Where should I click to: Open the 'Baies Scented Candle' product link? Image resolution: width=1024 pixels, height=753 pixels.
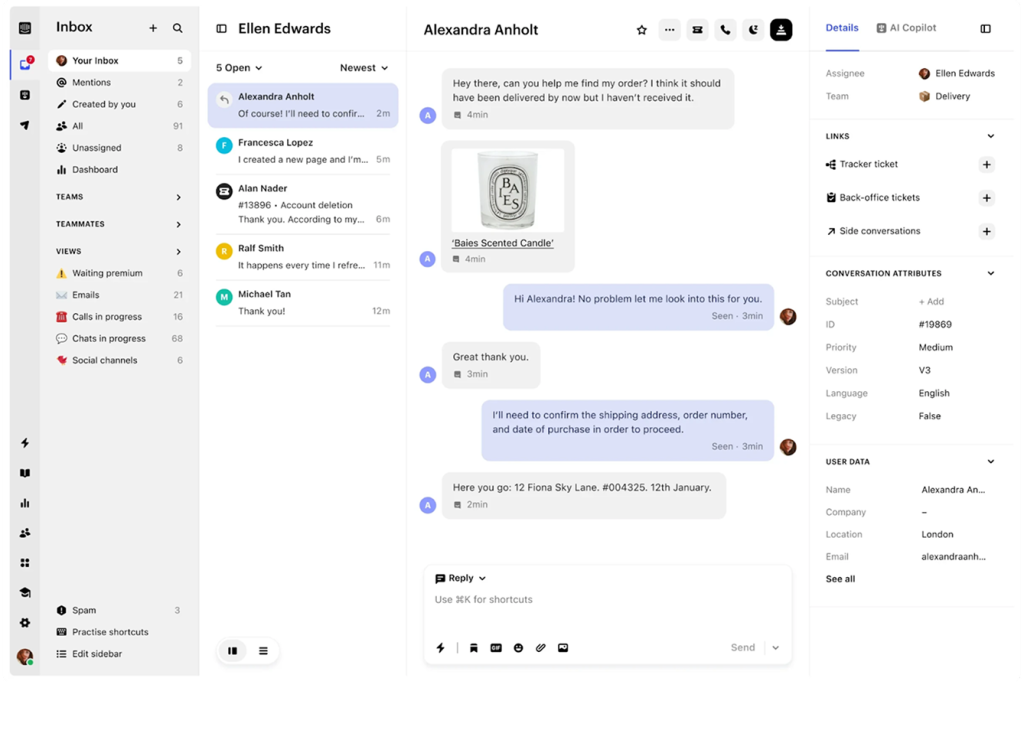[502, 243]
